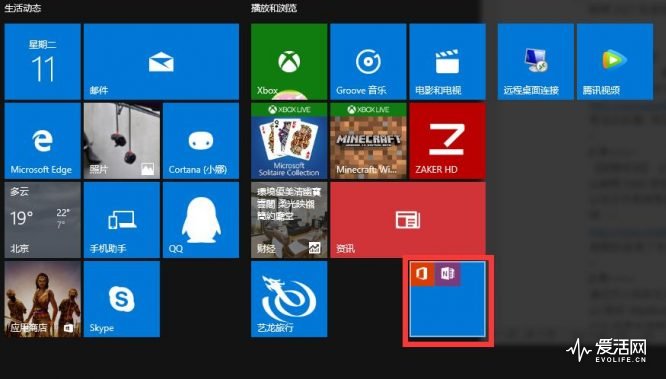
Task: Launch the Minecraft tile
Action: pos(368,141)
